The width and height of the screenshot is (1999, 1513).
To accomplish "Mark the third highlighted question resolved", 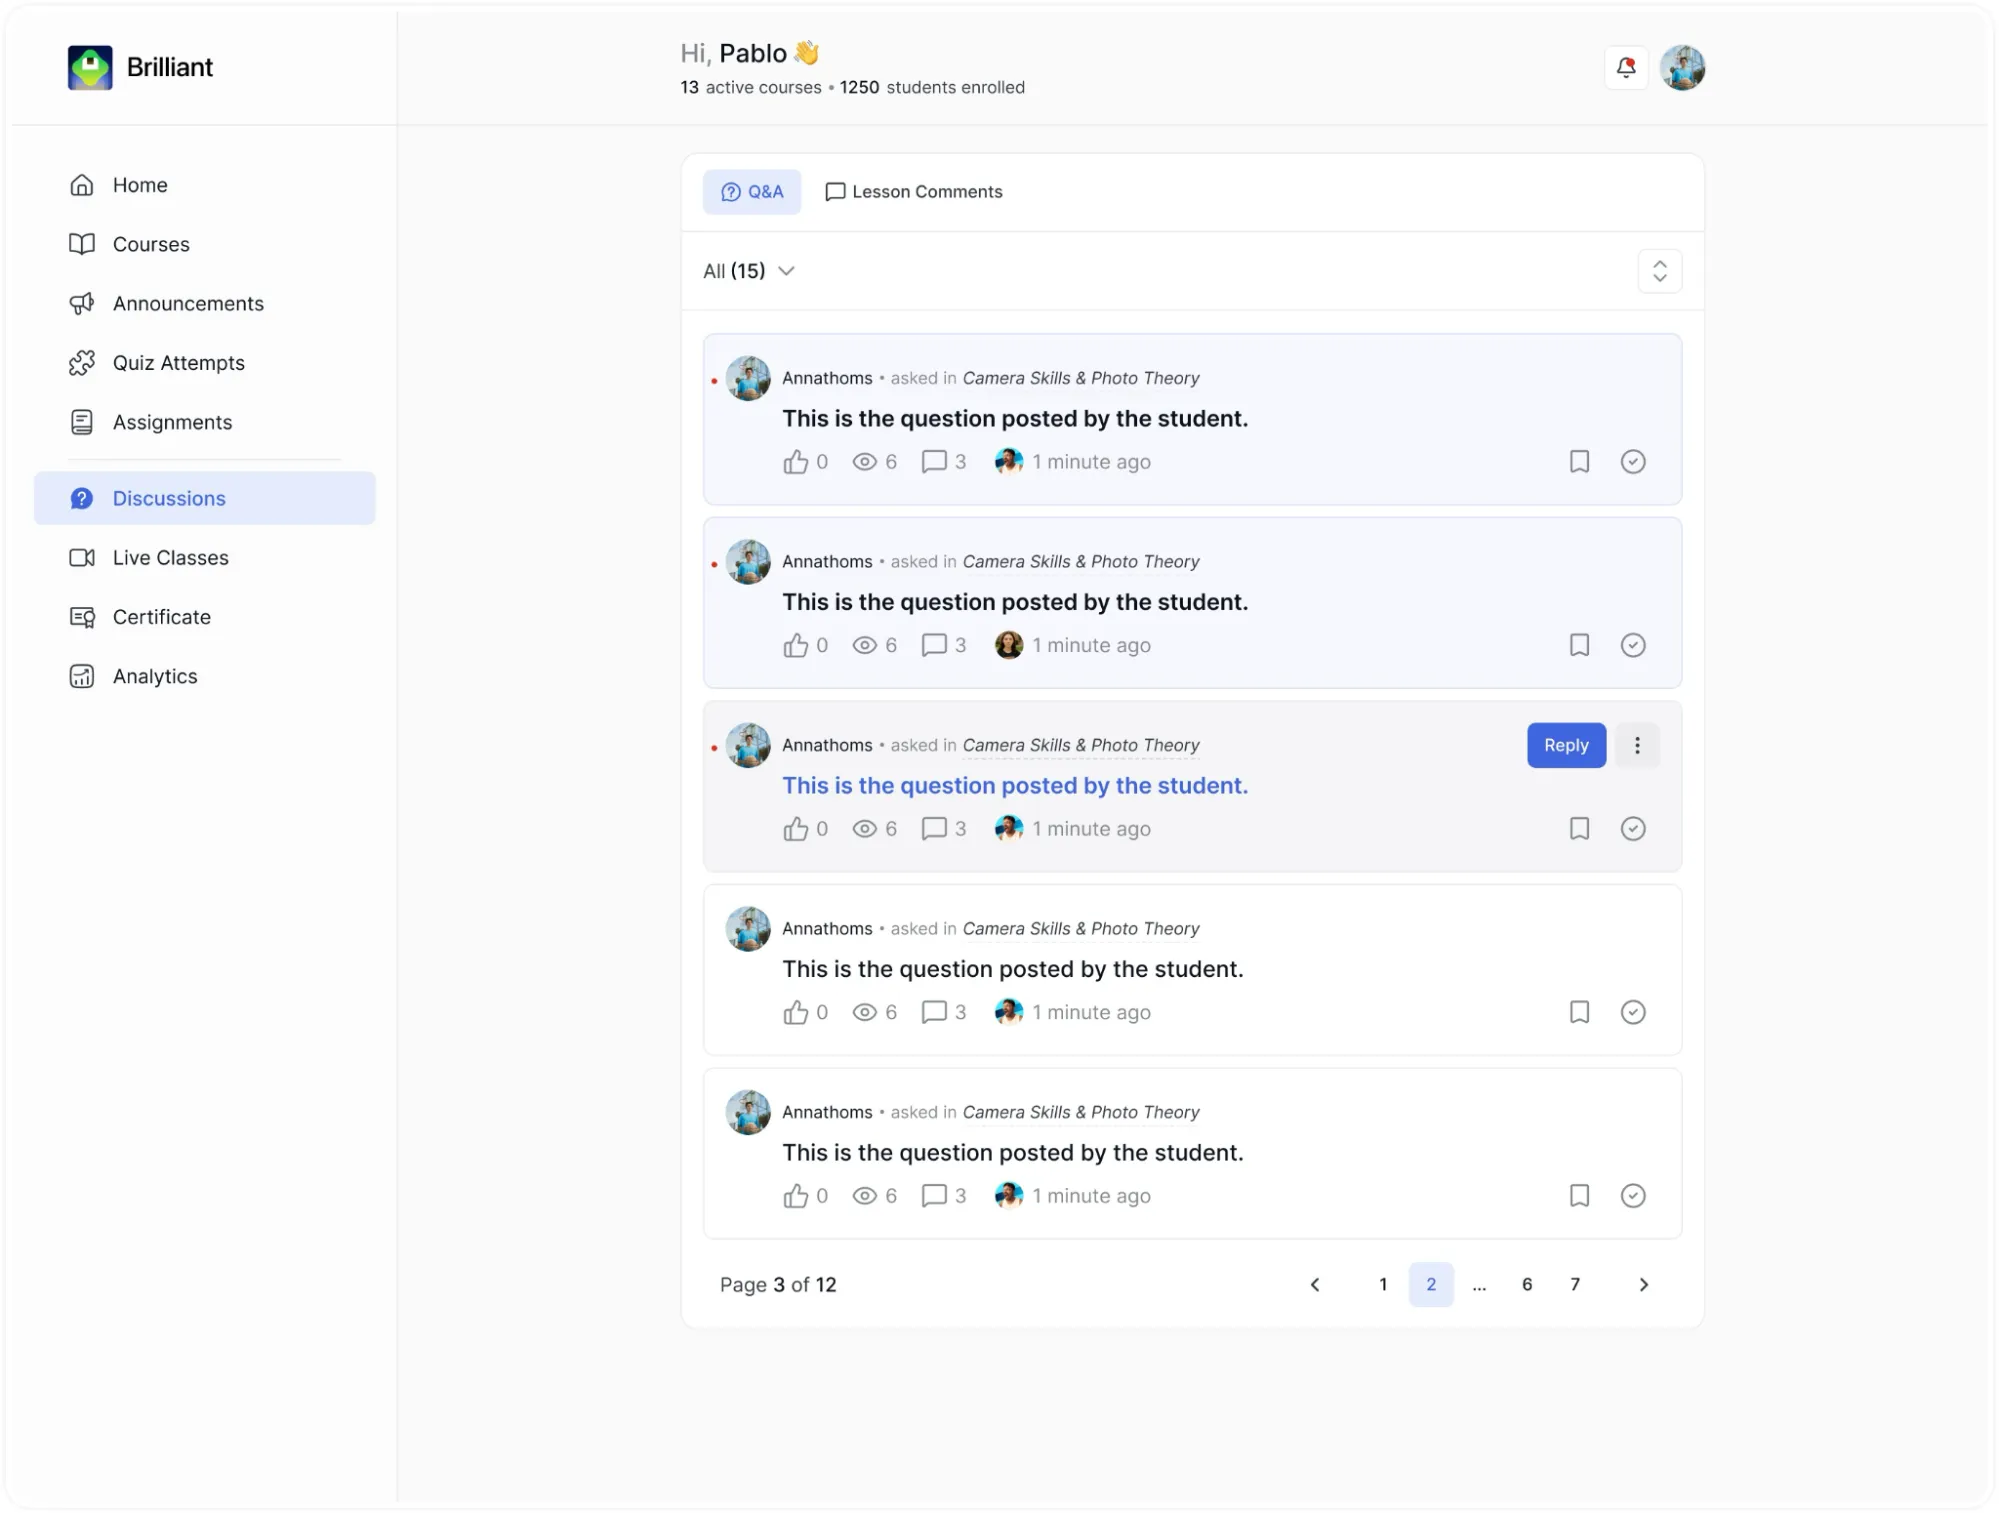I will pos(1633,828).
